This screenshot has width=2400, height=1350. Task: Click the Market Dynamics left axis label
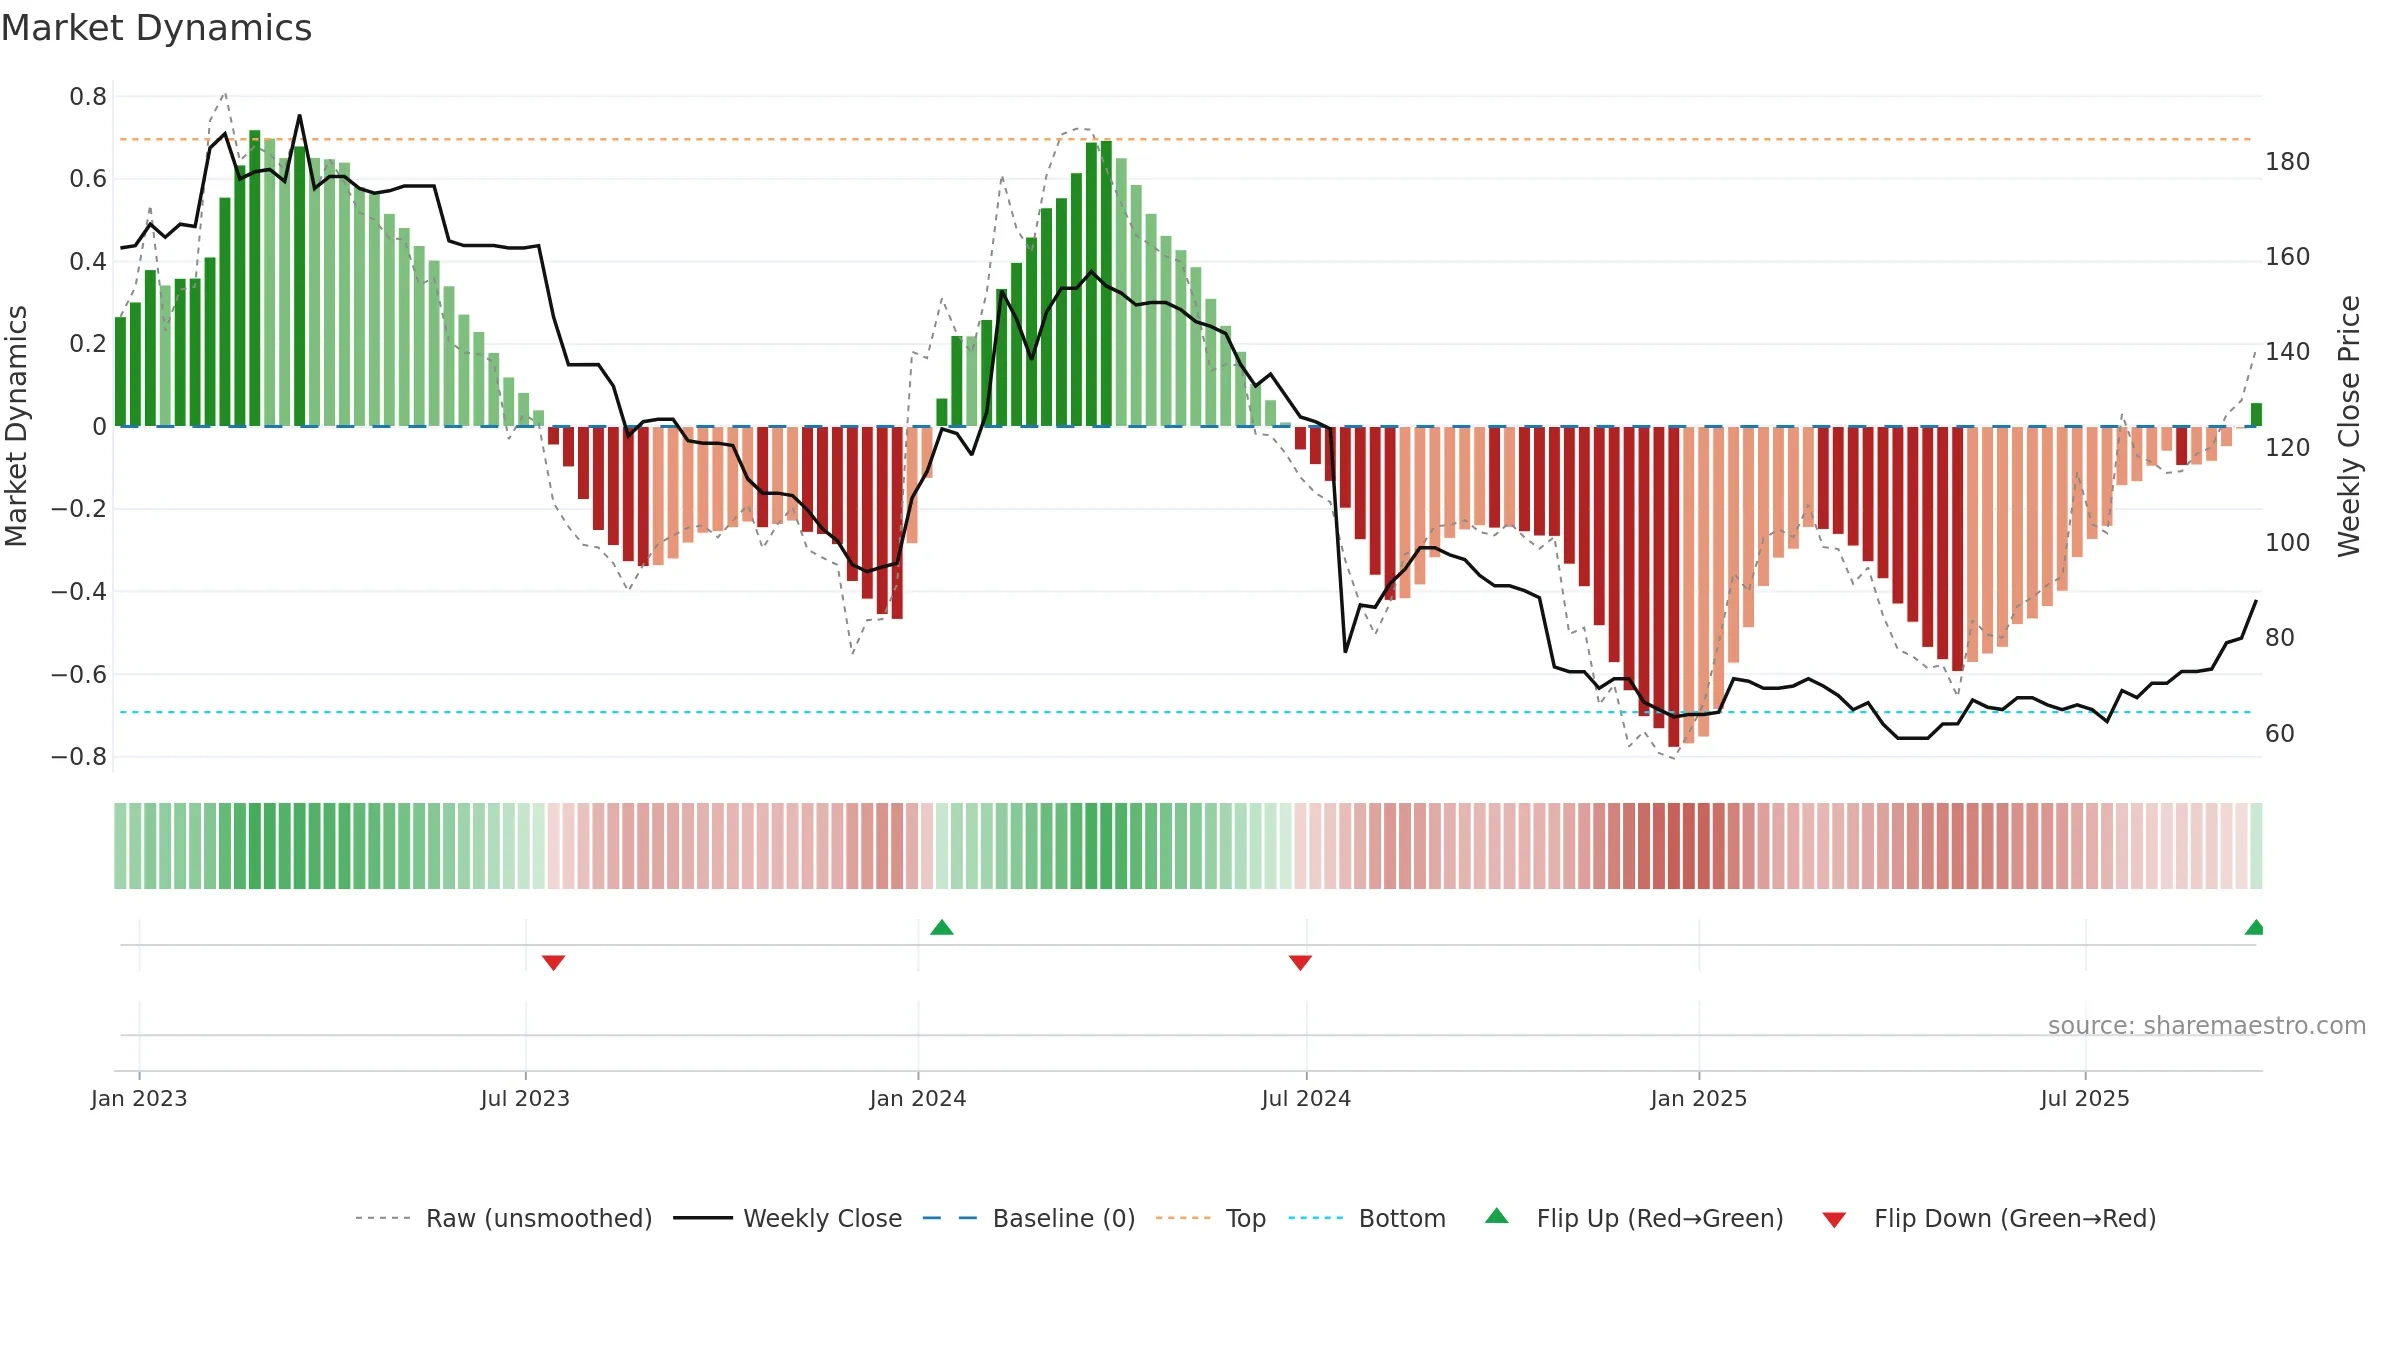click(x=16, y=426)
